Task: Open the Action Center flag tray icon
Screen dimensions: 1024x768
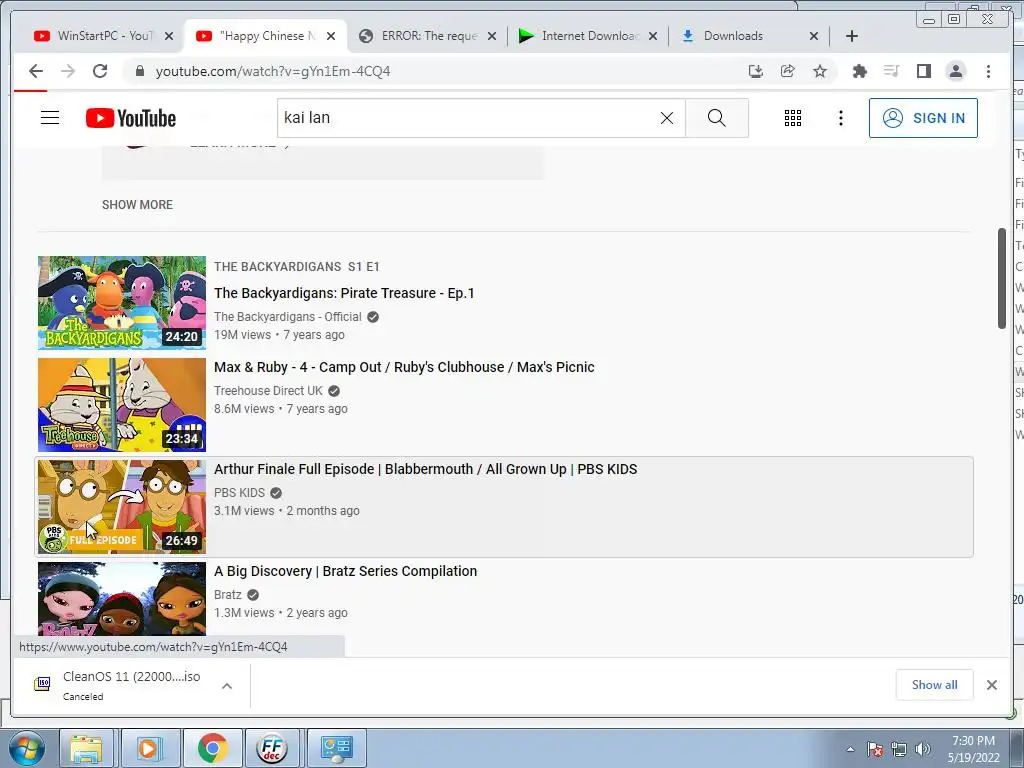Action: [875, 749]
